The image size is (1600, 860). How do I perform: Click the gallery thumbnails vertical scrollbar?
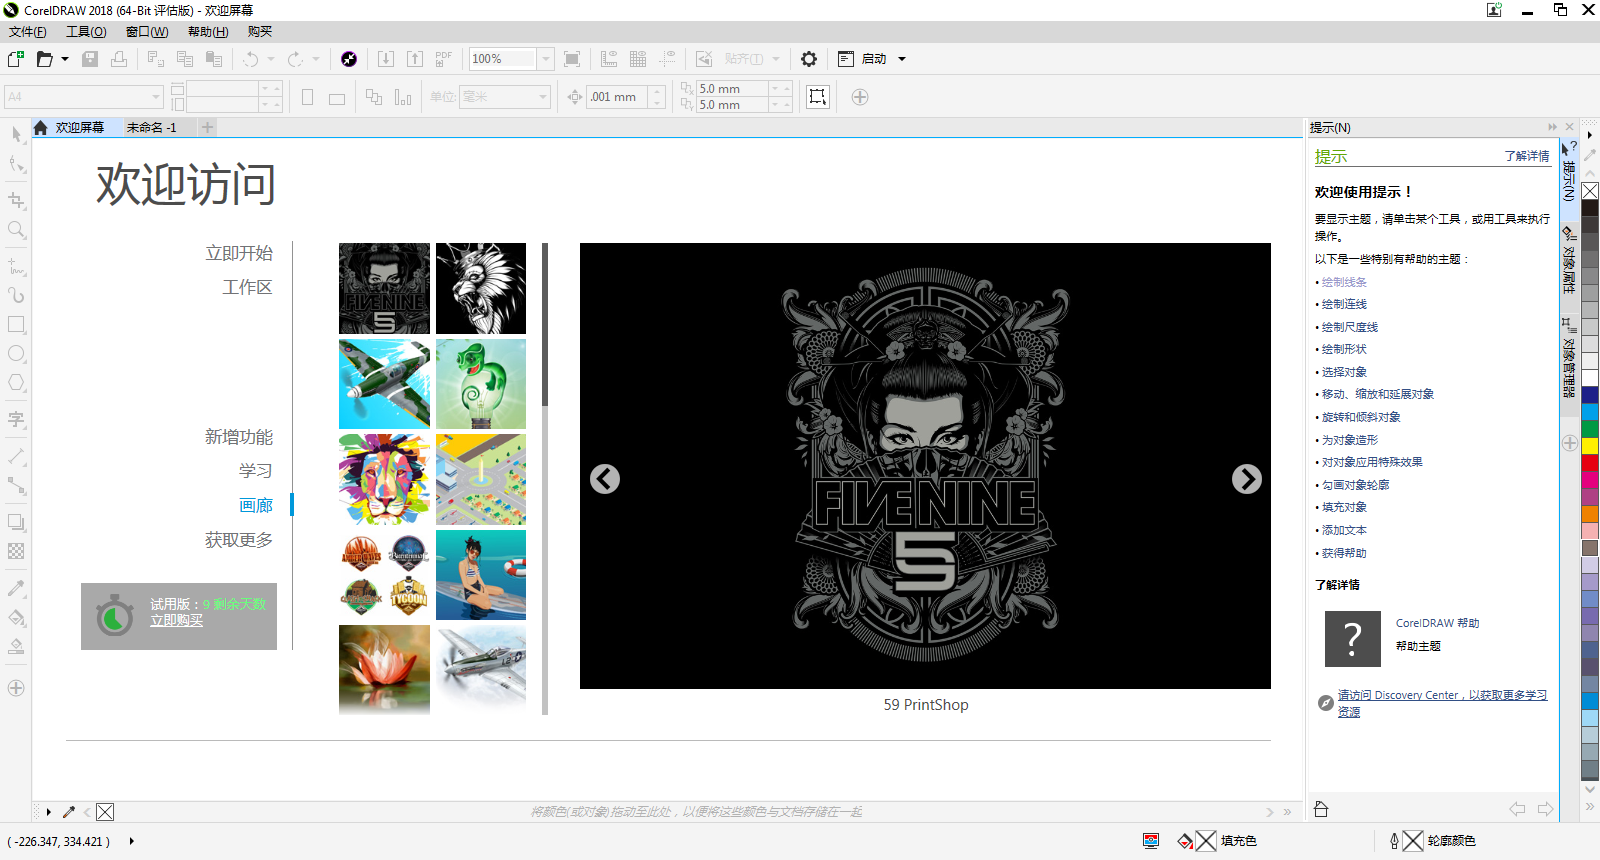545,479
